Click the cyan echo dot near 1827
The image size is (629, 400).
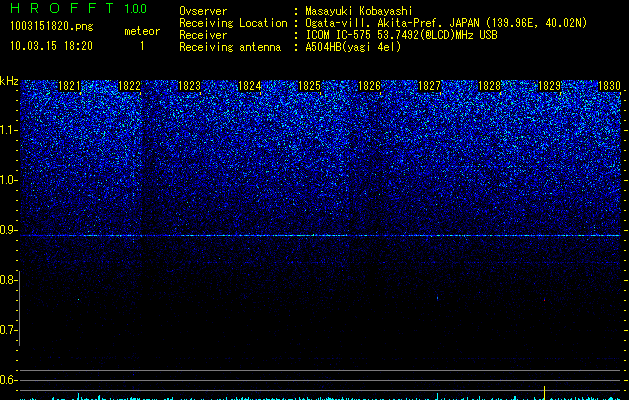tap(437, 298)
